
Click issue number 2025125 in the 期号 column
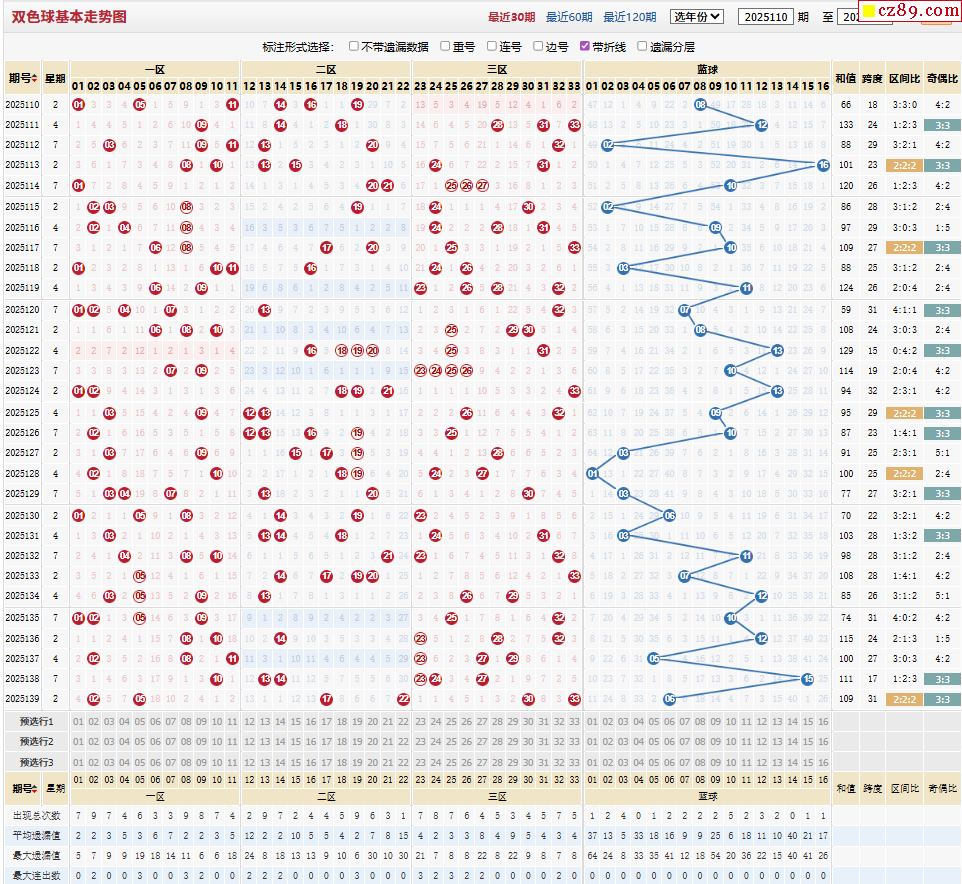(x=22, y=413)
